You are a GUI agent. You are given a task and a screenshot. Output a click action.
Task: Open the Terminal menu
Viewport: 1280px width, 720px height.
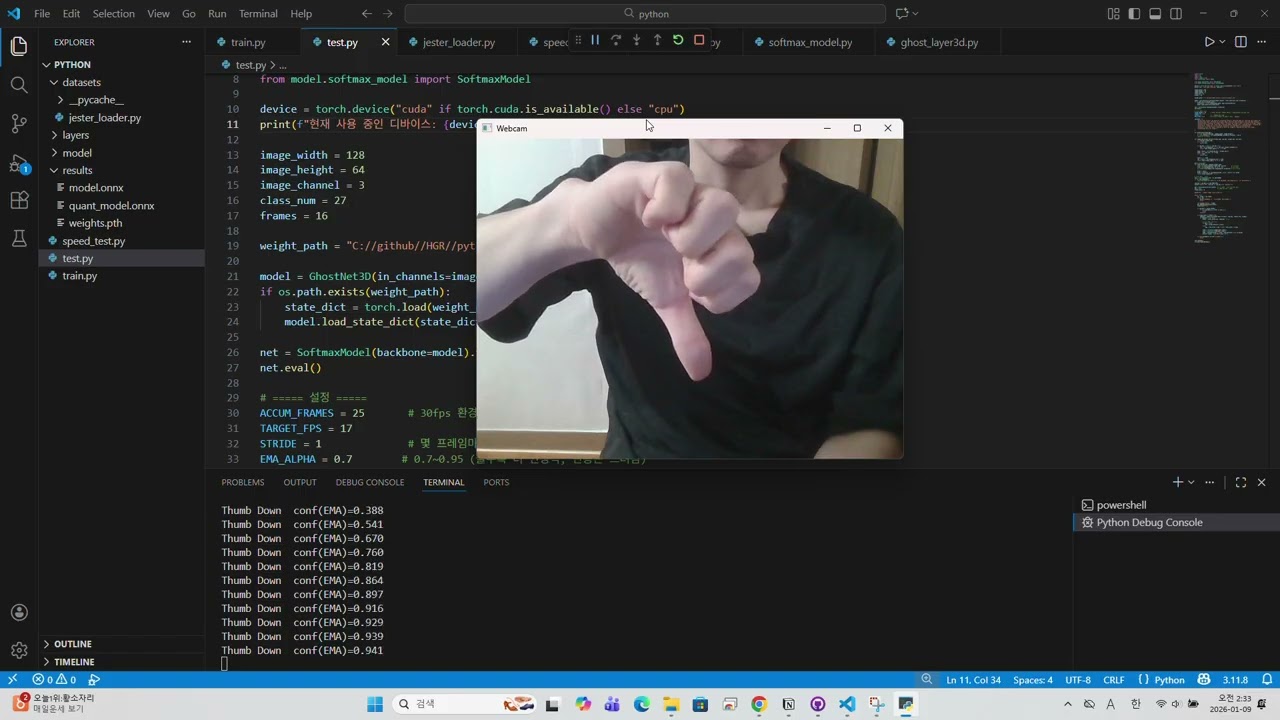[x=258, y=14]
